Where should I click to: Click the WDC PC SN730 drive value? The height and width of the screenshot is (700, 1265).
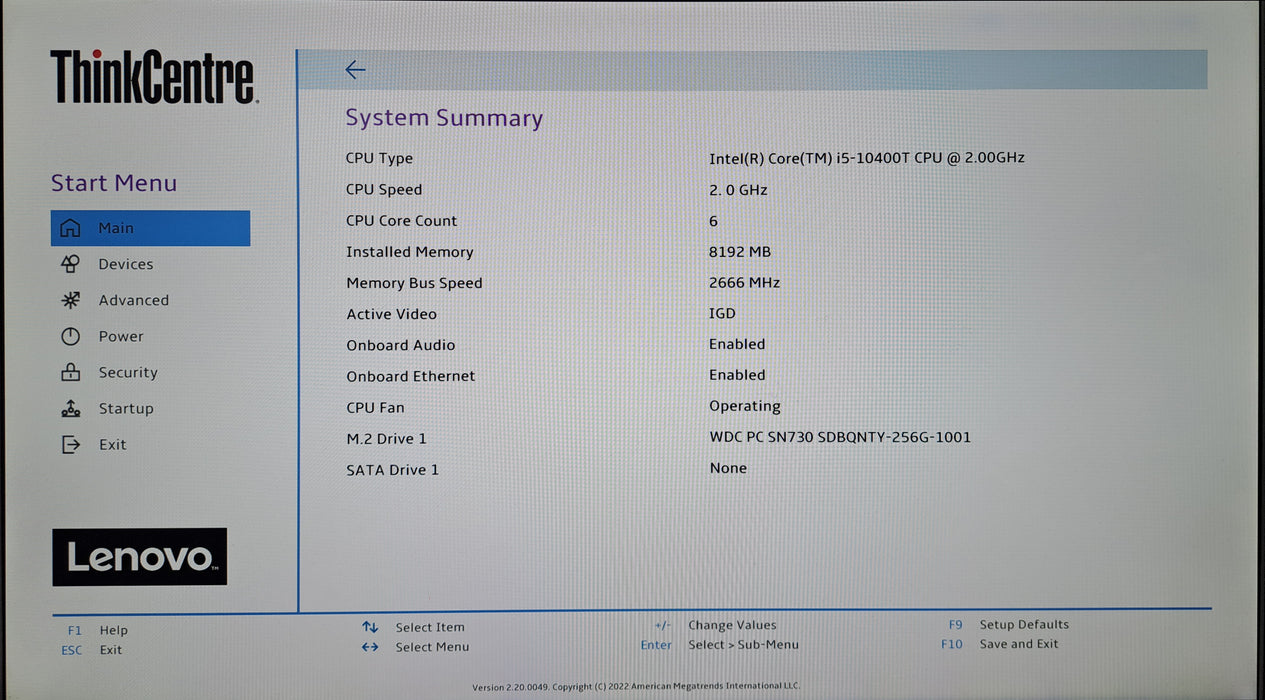[x=840, y=437]
